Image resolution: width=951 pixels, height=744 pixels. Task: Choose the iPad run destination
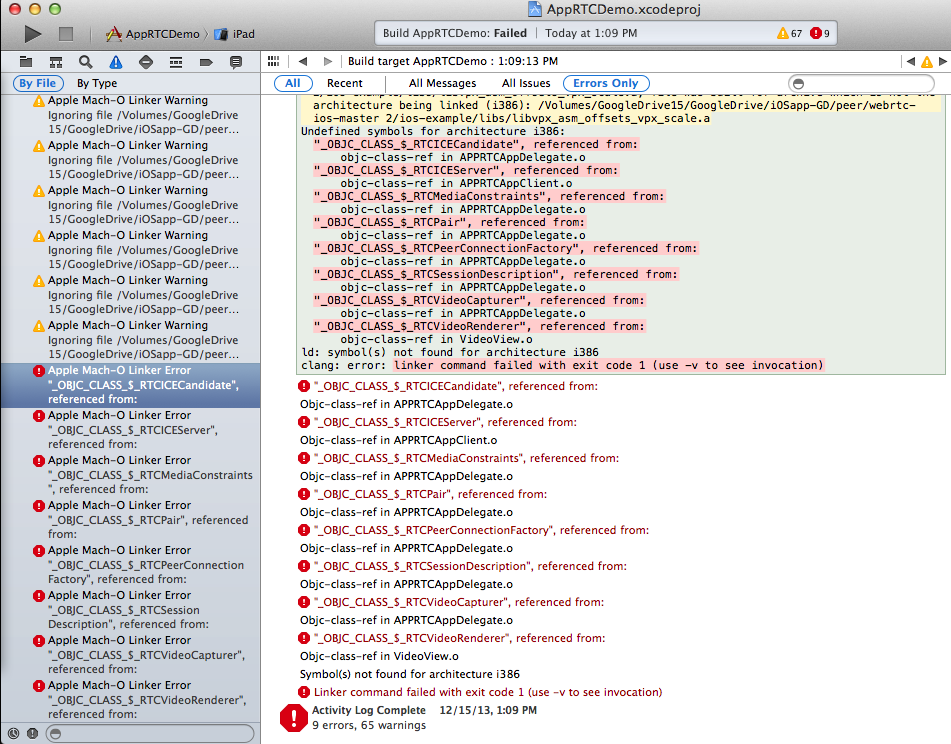[x=235, y=34]
